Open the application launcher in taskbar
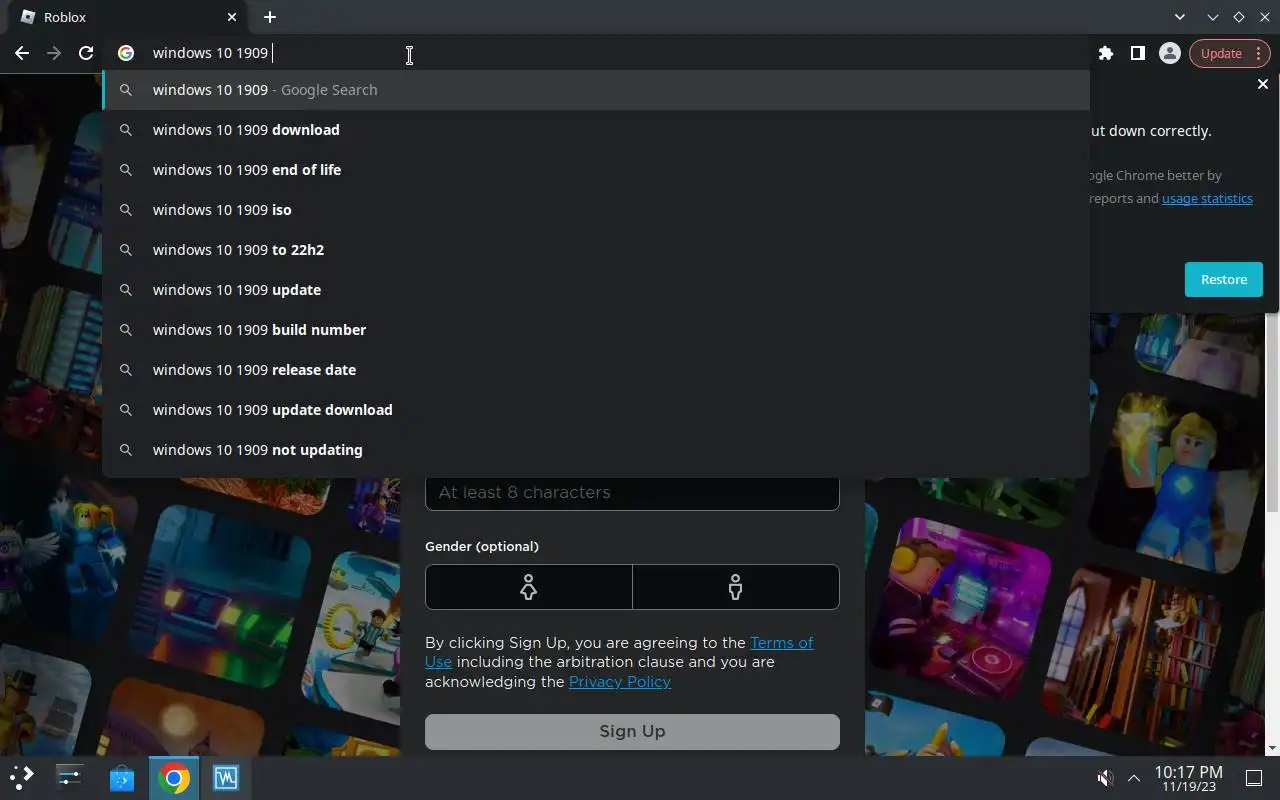 click(x=22, y=777)
